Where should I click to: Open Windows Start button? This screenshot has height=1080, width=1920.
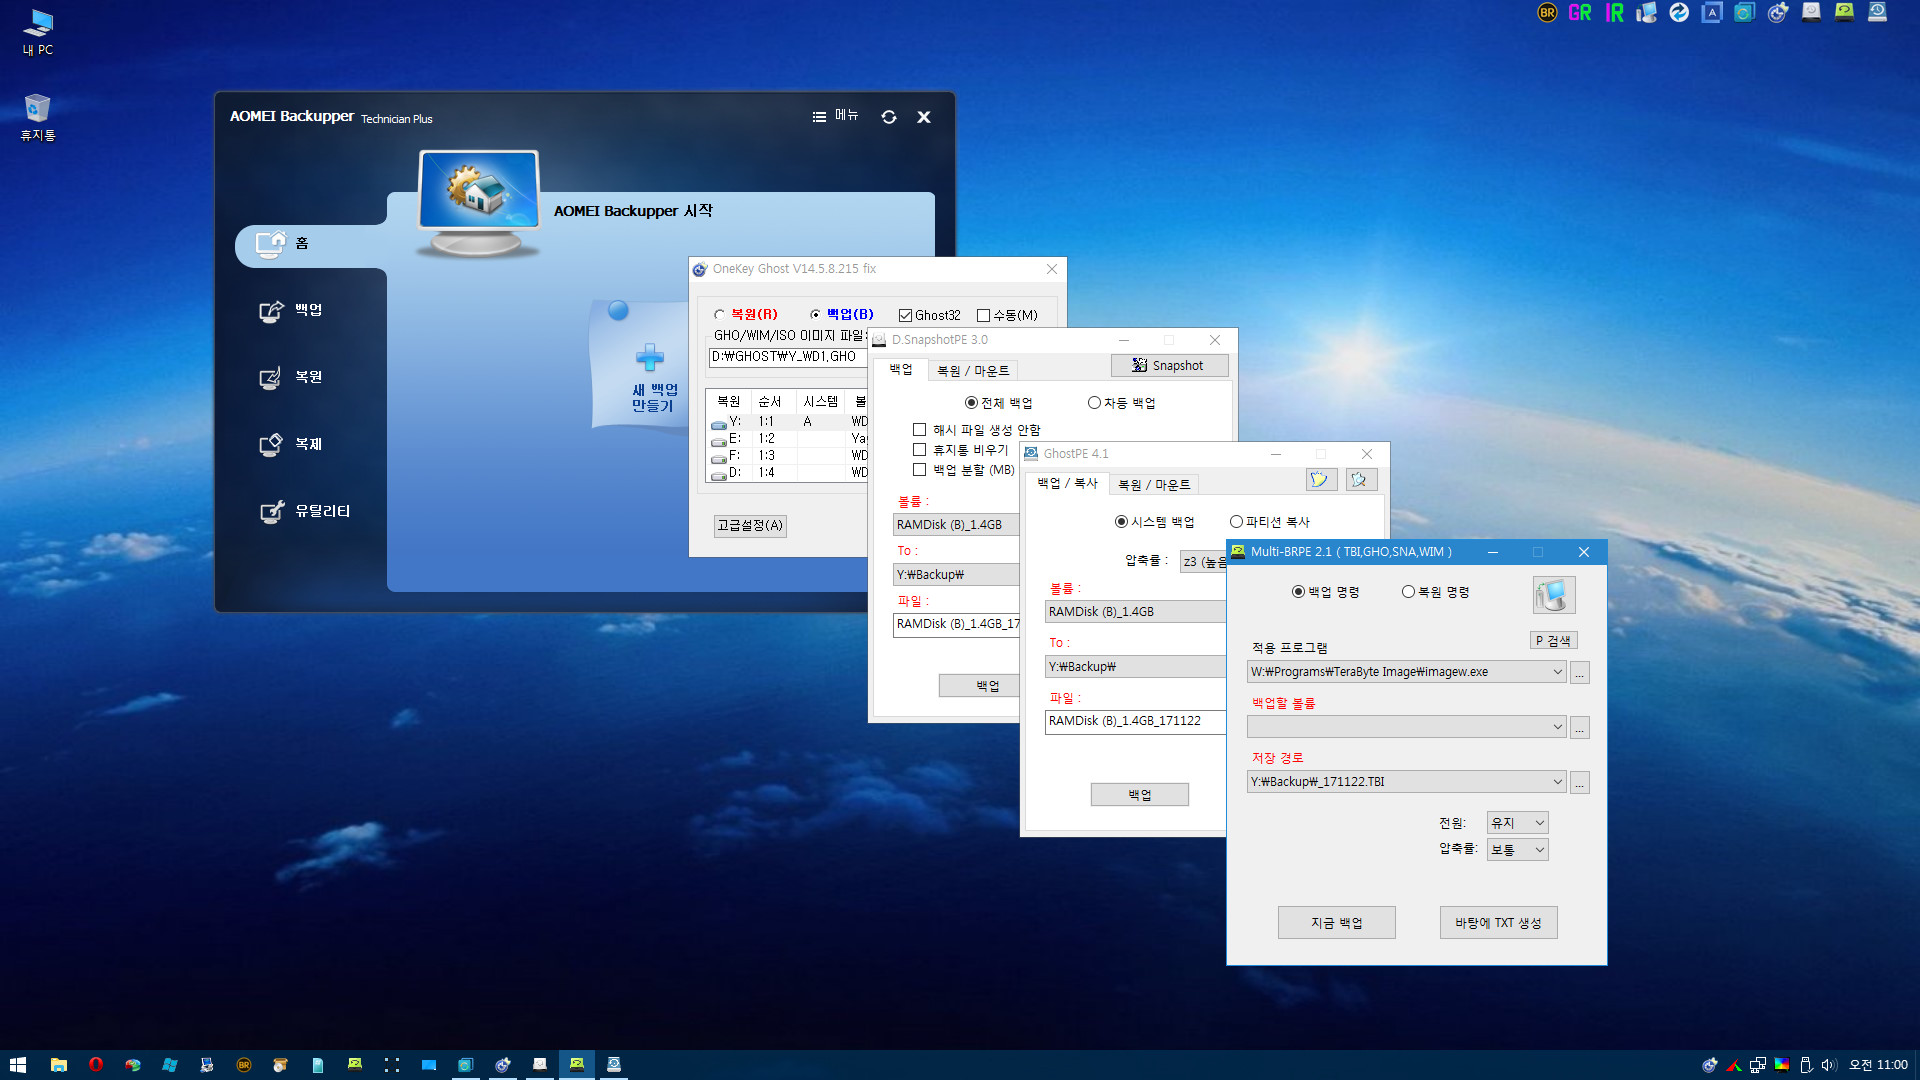17,1065
